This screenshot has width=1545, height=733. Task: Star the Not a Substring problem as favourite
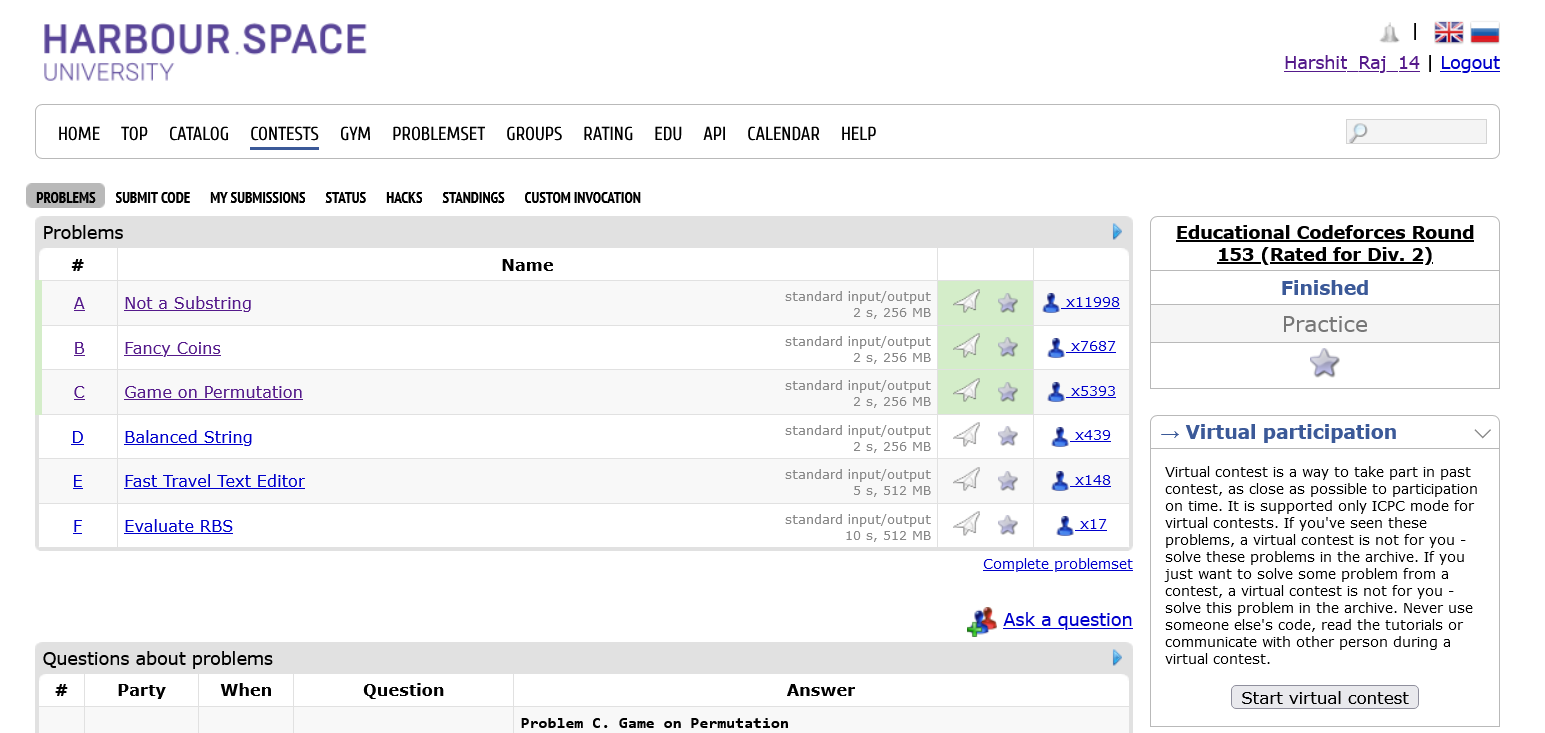1008,302
